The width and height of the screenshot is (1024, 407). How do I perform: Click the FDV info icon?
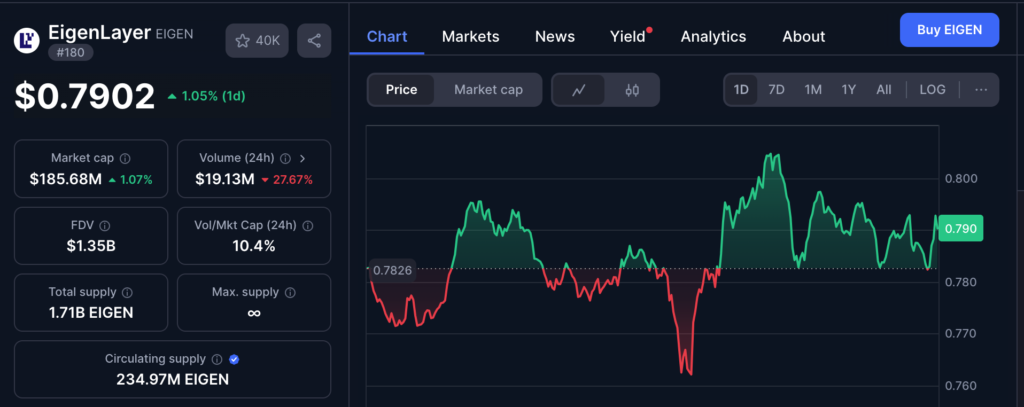105,225
